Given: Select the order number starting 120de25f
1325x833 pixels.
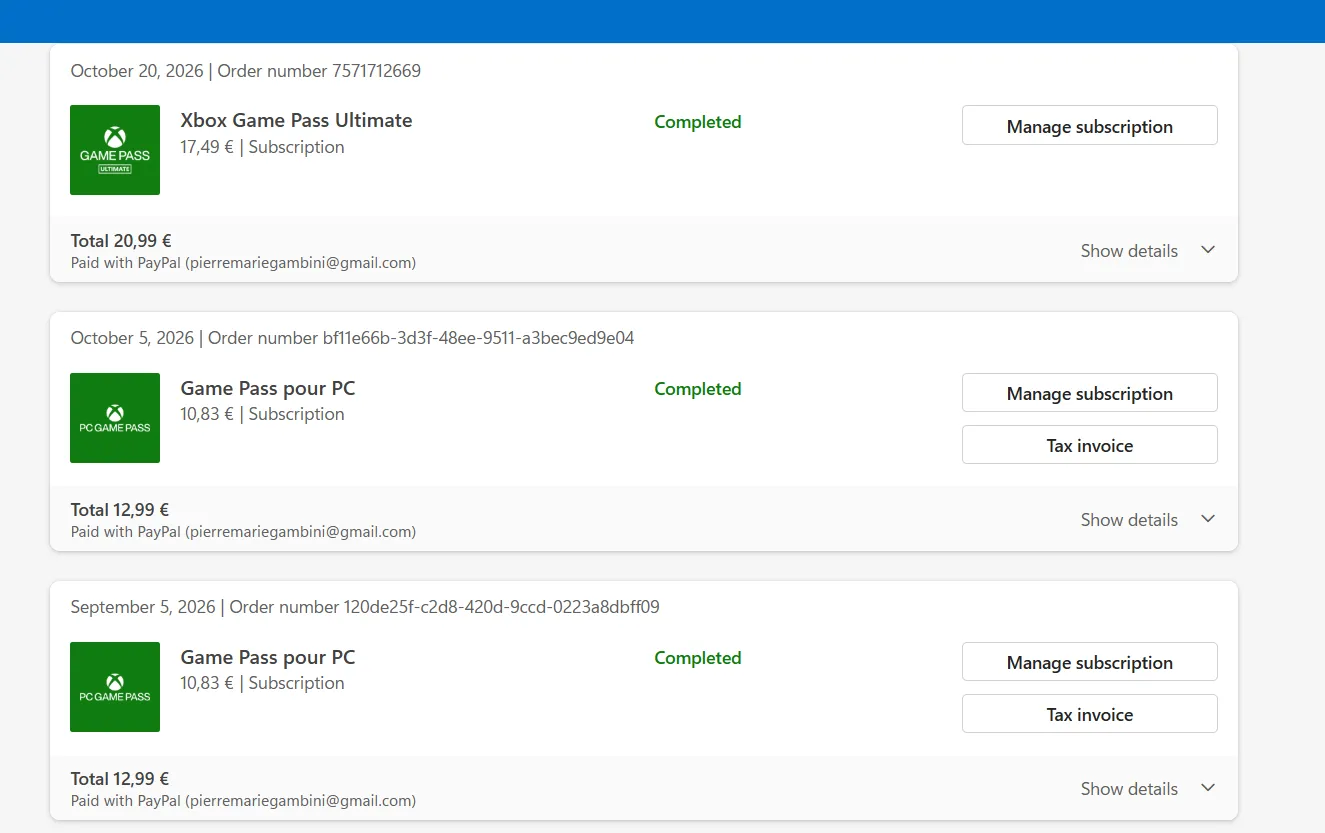Looking at the screenshot, I should coord(445,607).
